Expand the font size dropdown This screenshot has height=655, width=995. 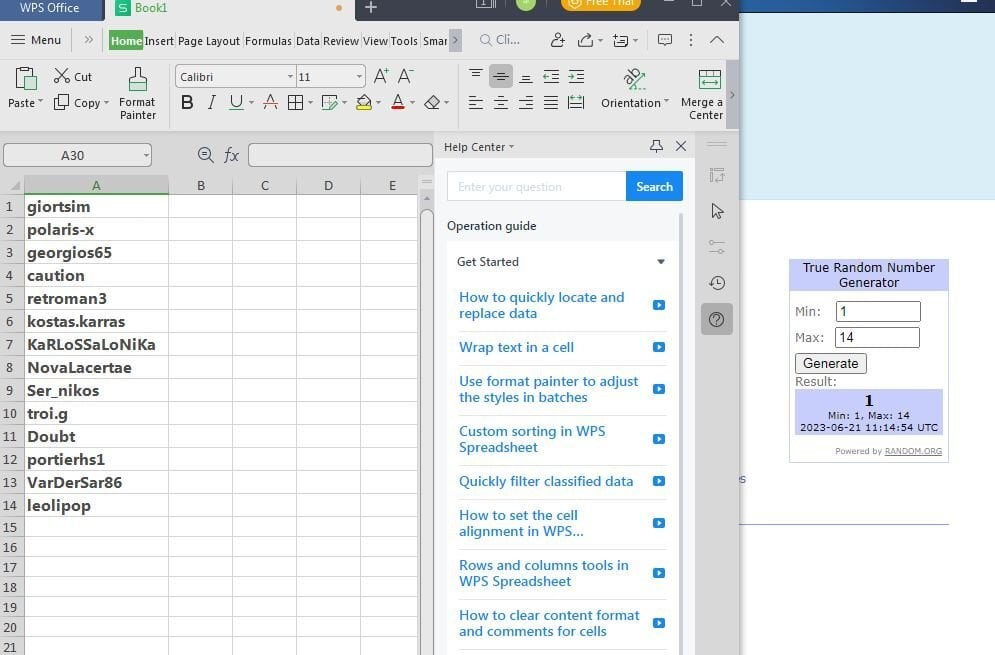tap(359, 77)
